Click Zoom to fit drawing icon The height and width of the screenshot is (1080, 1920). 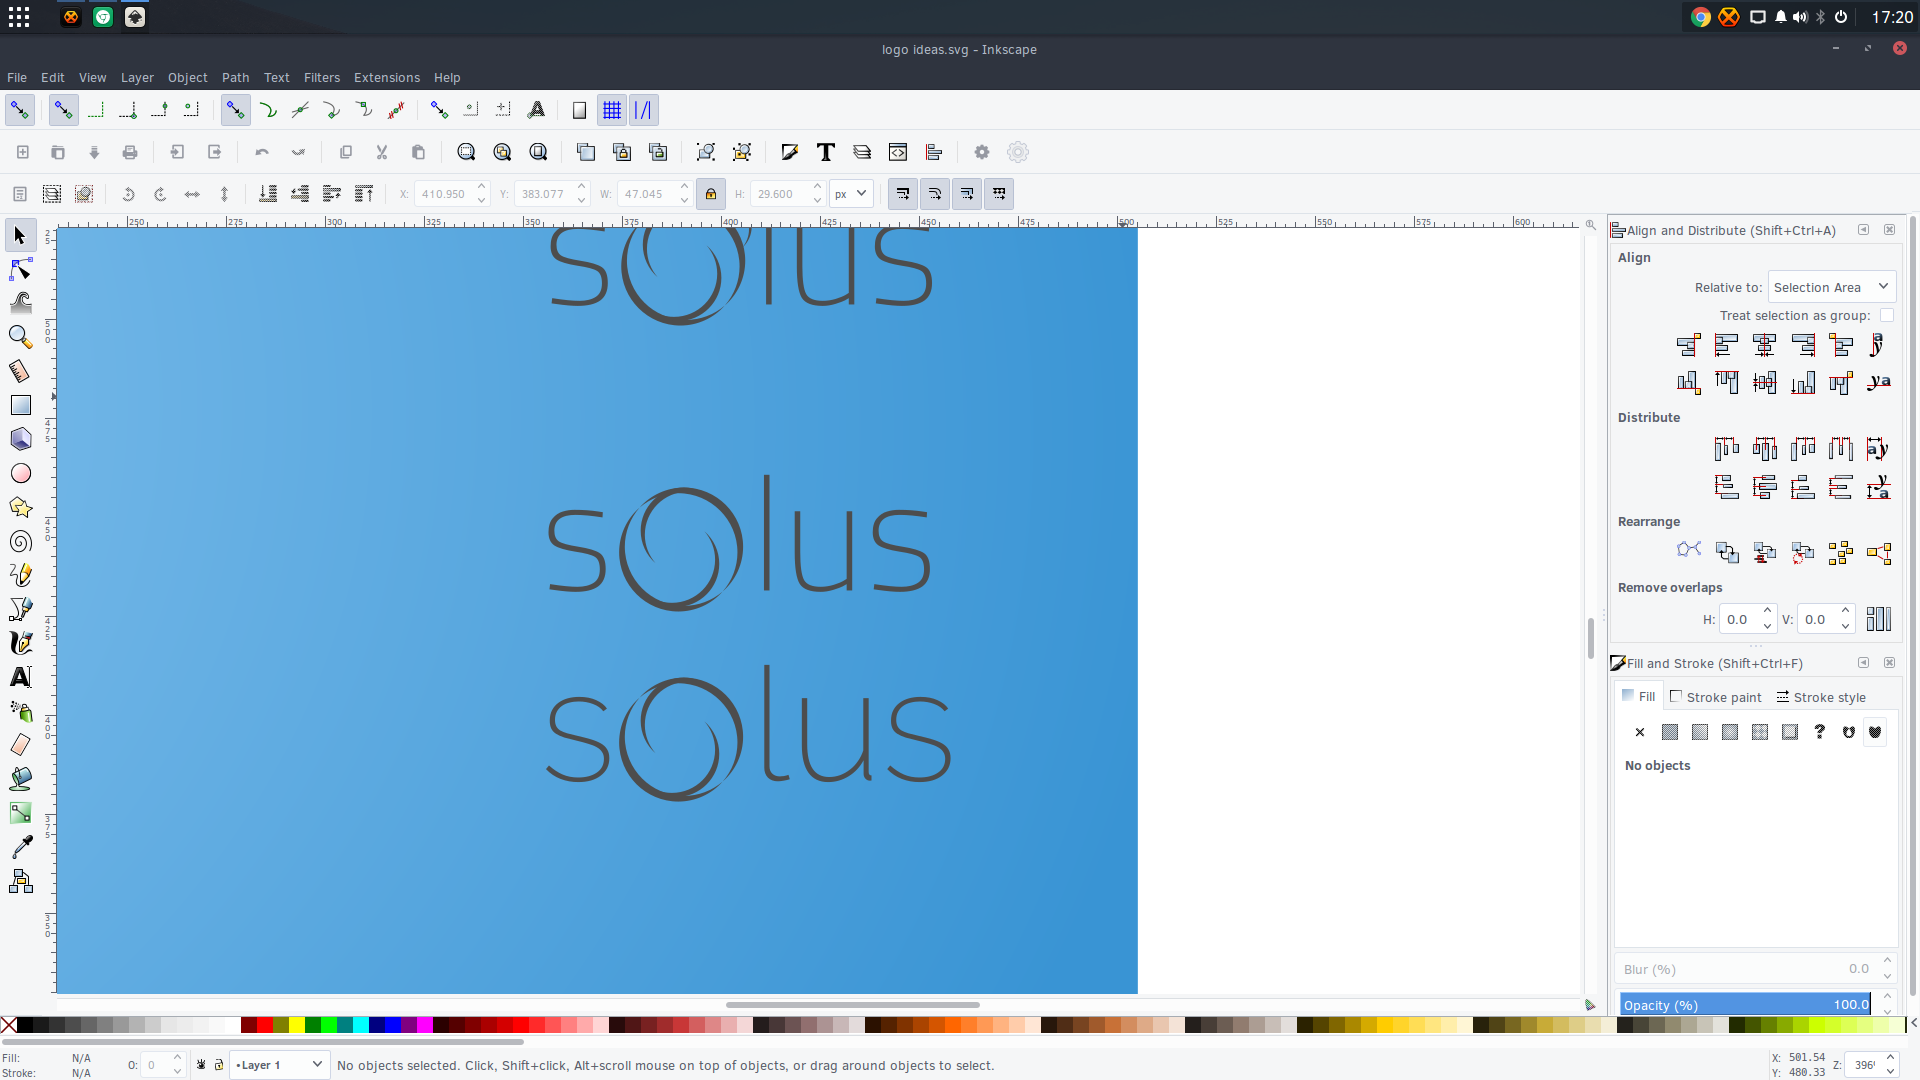pos(502,152)
